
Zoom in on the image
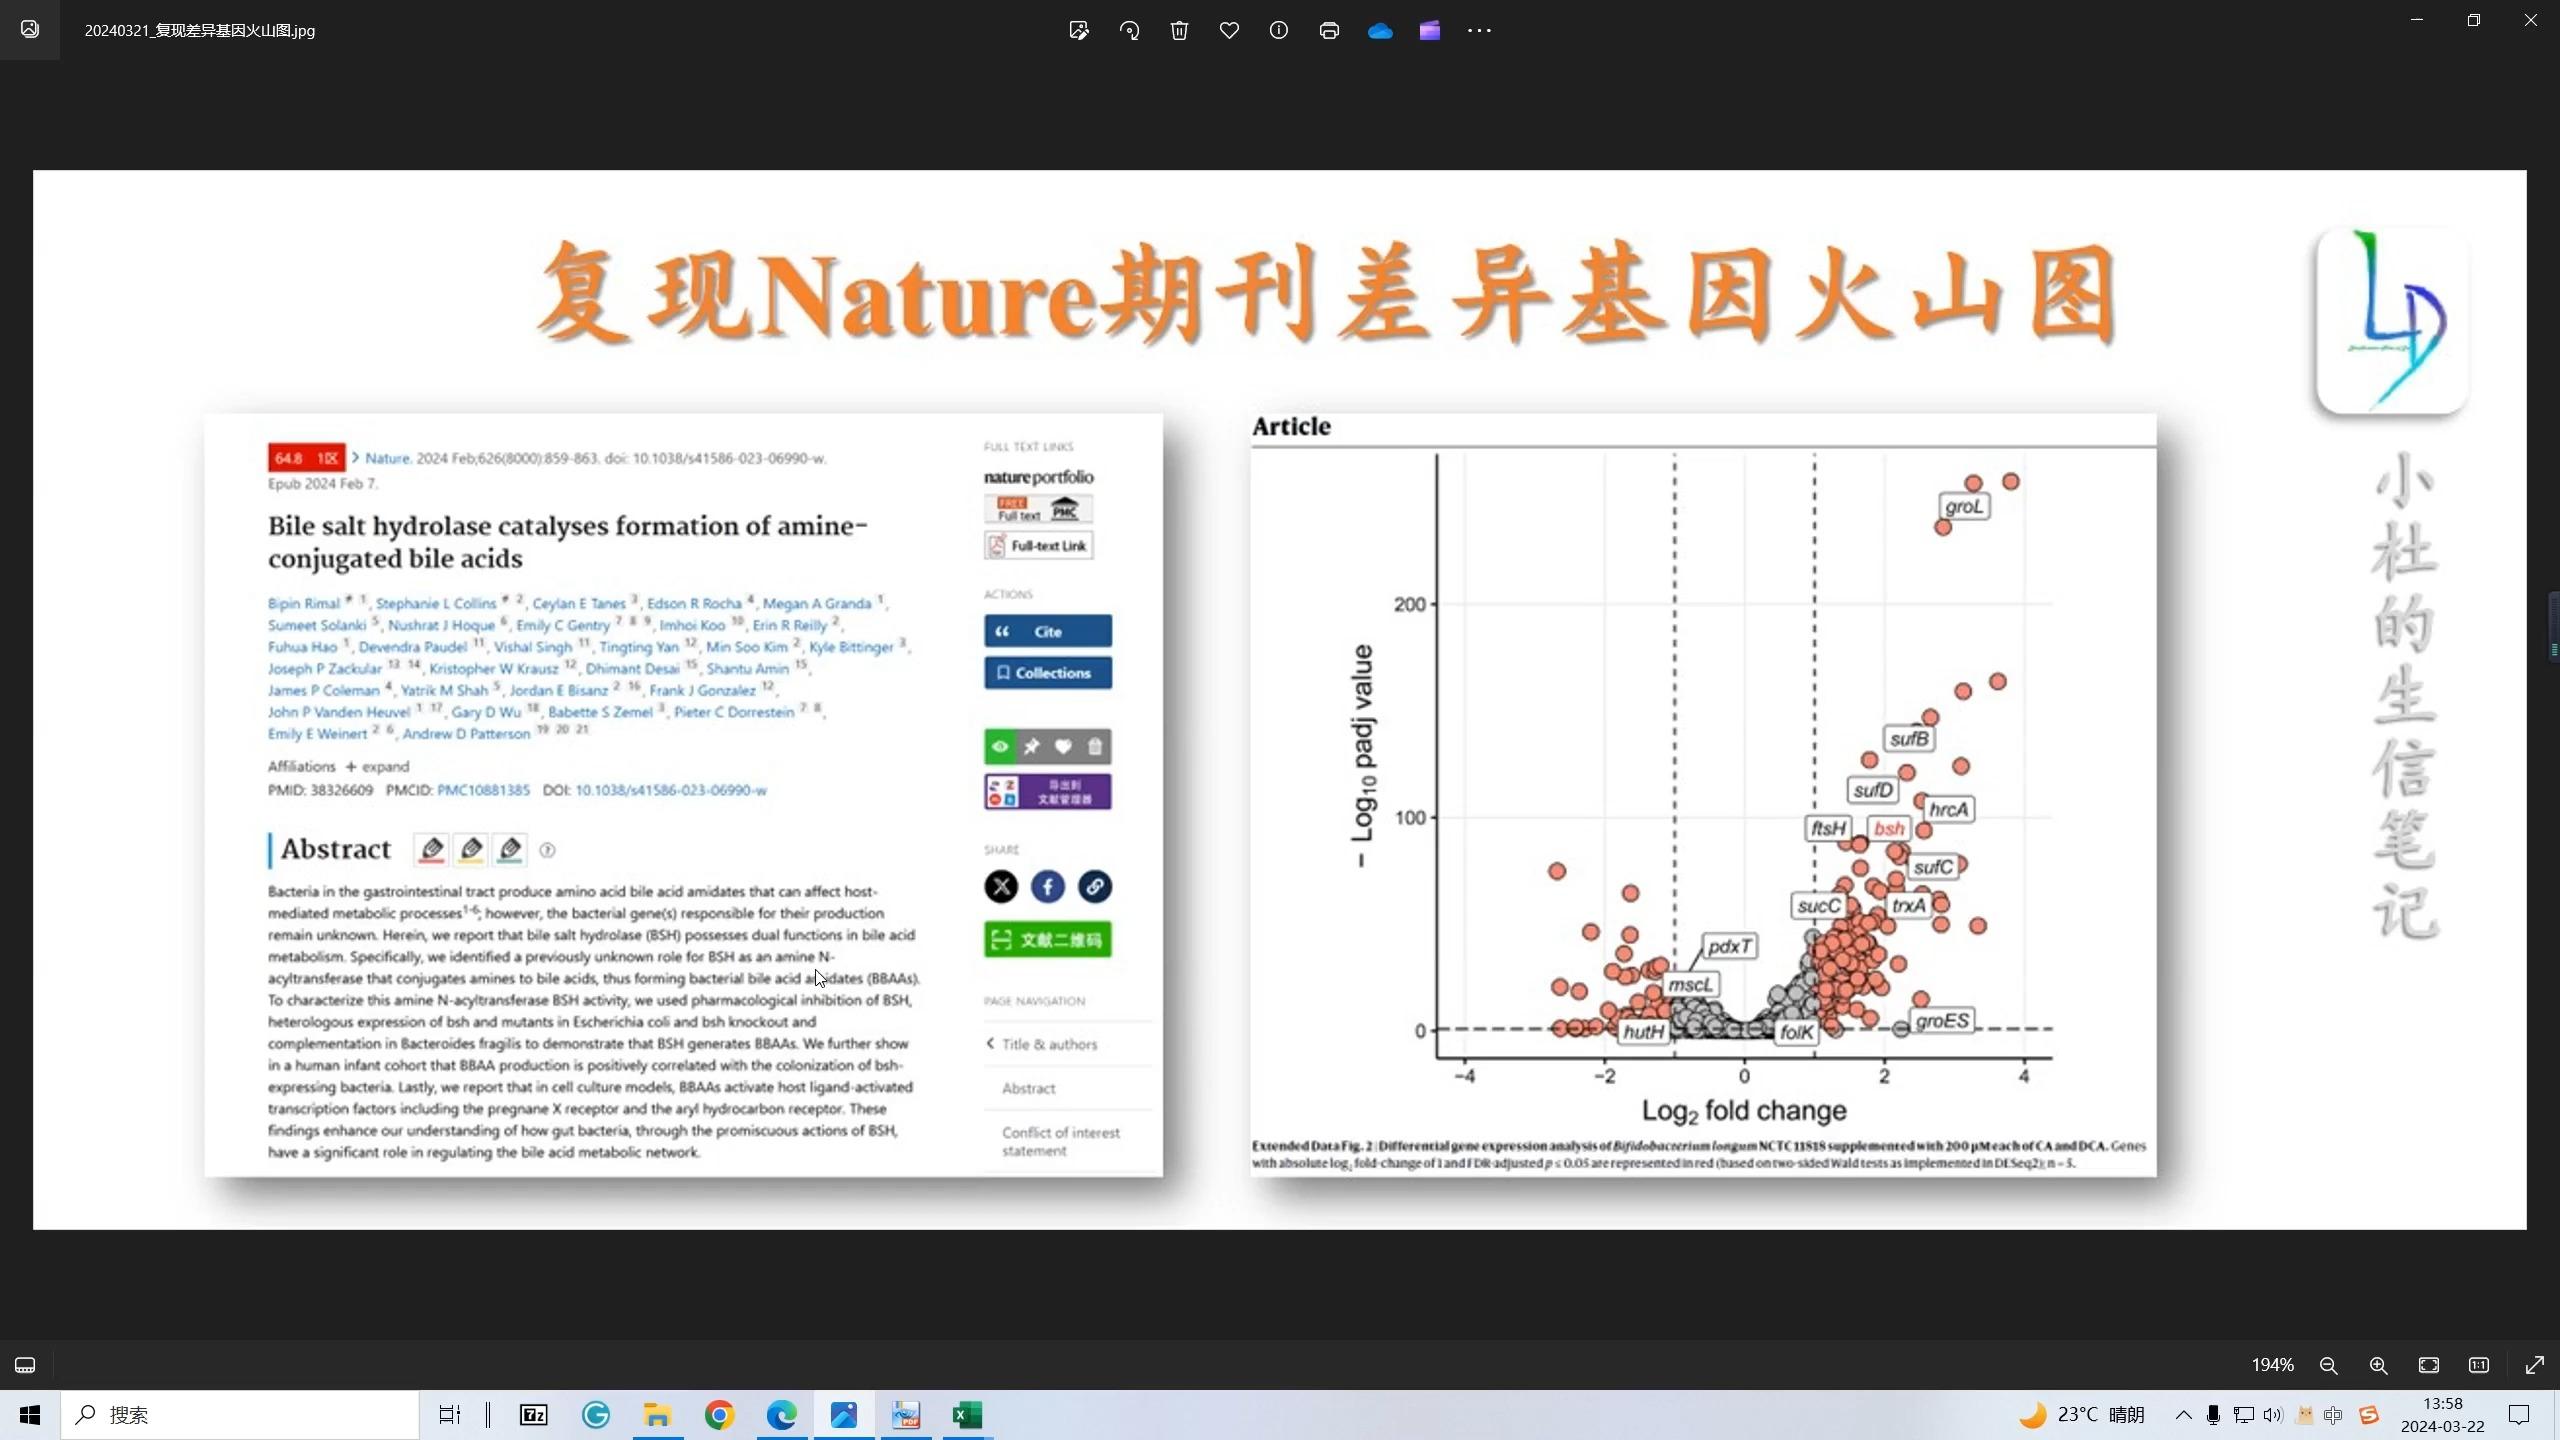[x=2378, y=1365]
